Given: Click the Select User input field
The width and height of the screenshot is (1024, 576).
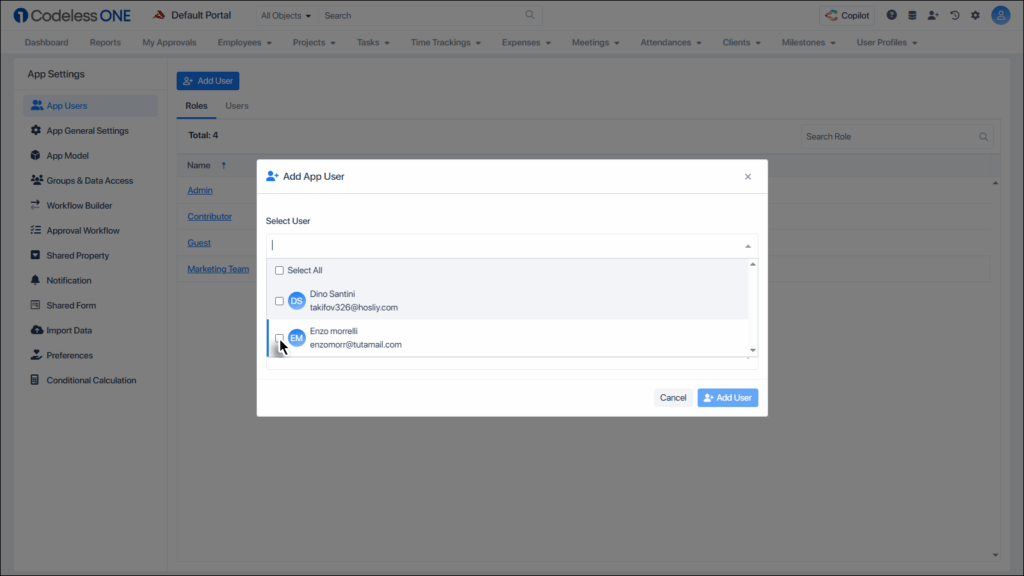Looking at the screenshot, I should pyautogui.click(x=512, y=246).
